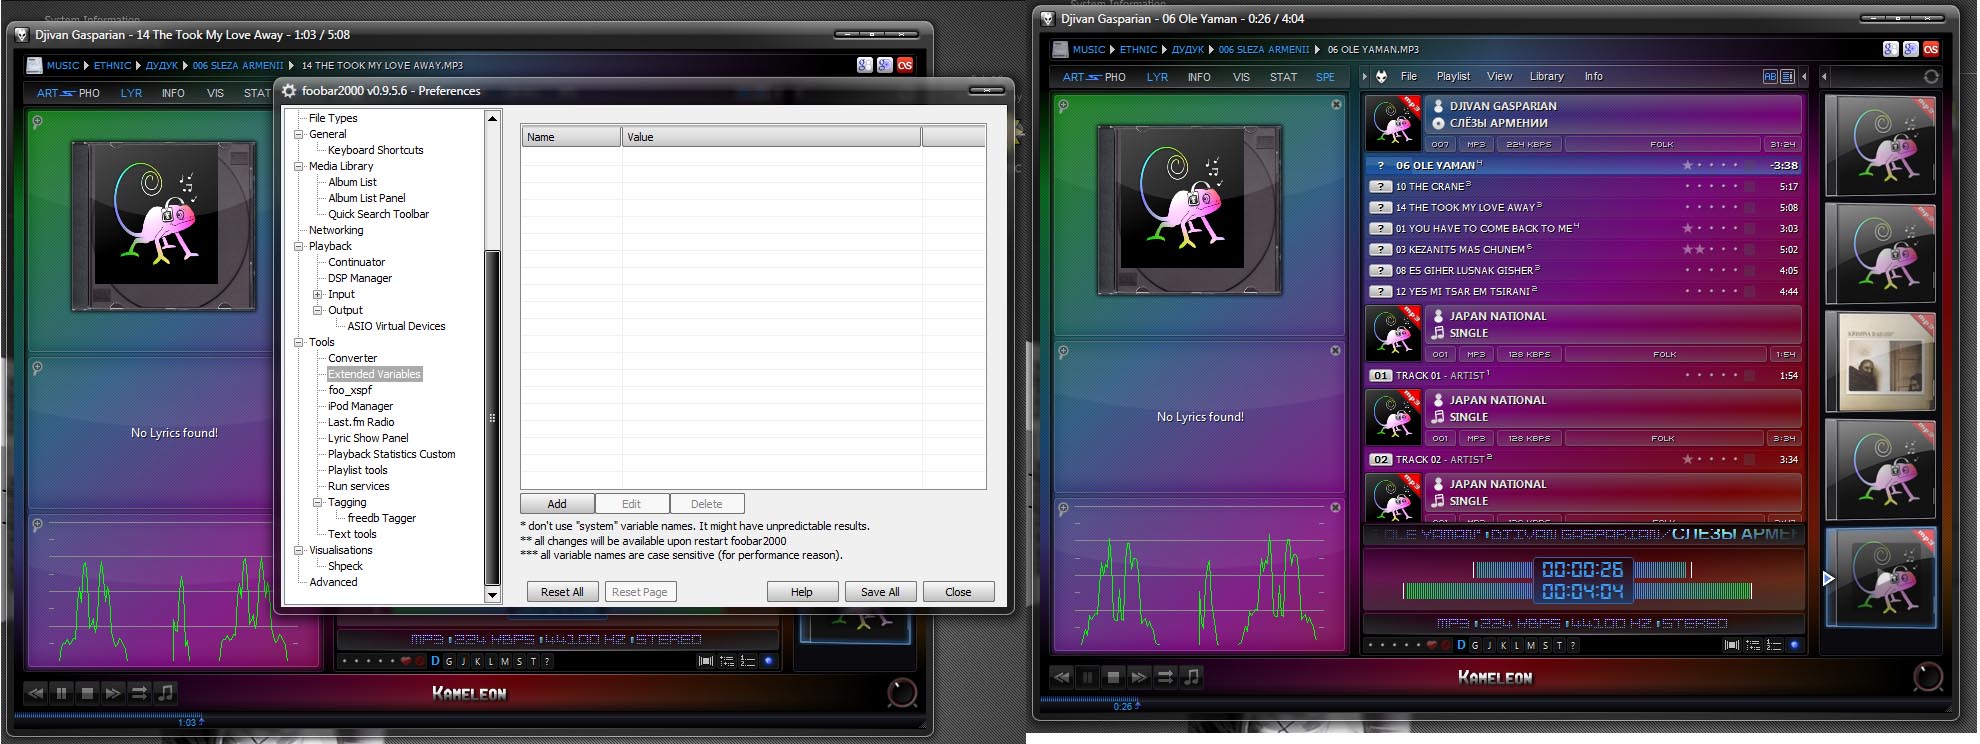The width and height of the screenshot is (1980, 744).
Task: Click the AB toggle icon in right player
Action: point(1770,76)
